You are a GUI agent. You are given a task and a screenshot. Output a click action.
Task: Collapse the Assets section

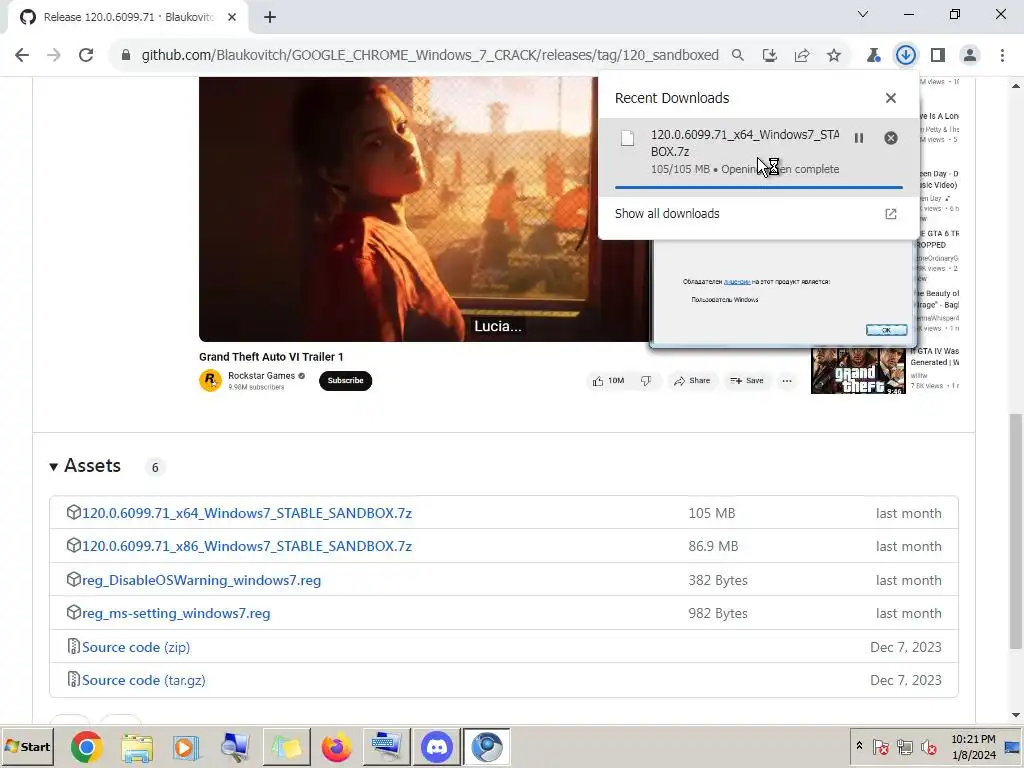click(54, 466)
